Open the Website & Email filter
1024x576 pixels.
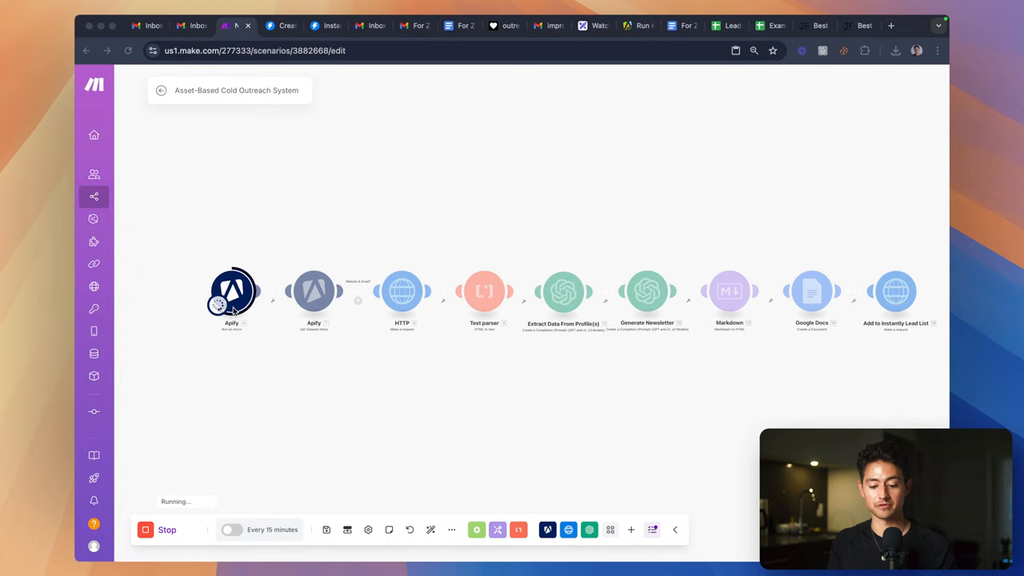[358, 300]
